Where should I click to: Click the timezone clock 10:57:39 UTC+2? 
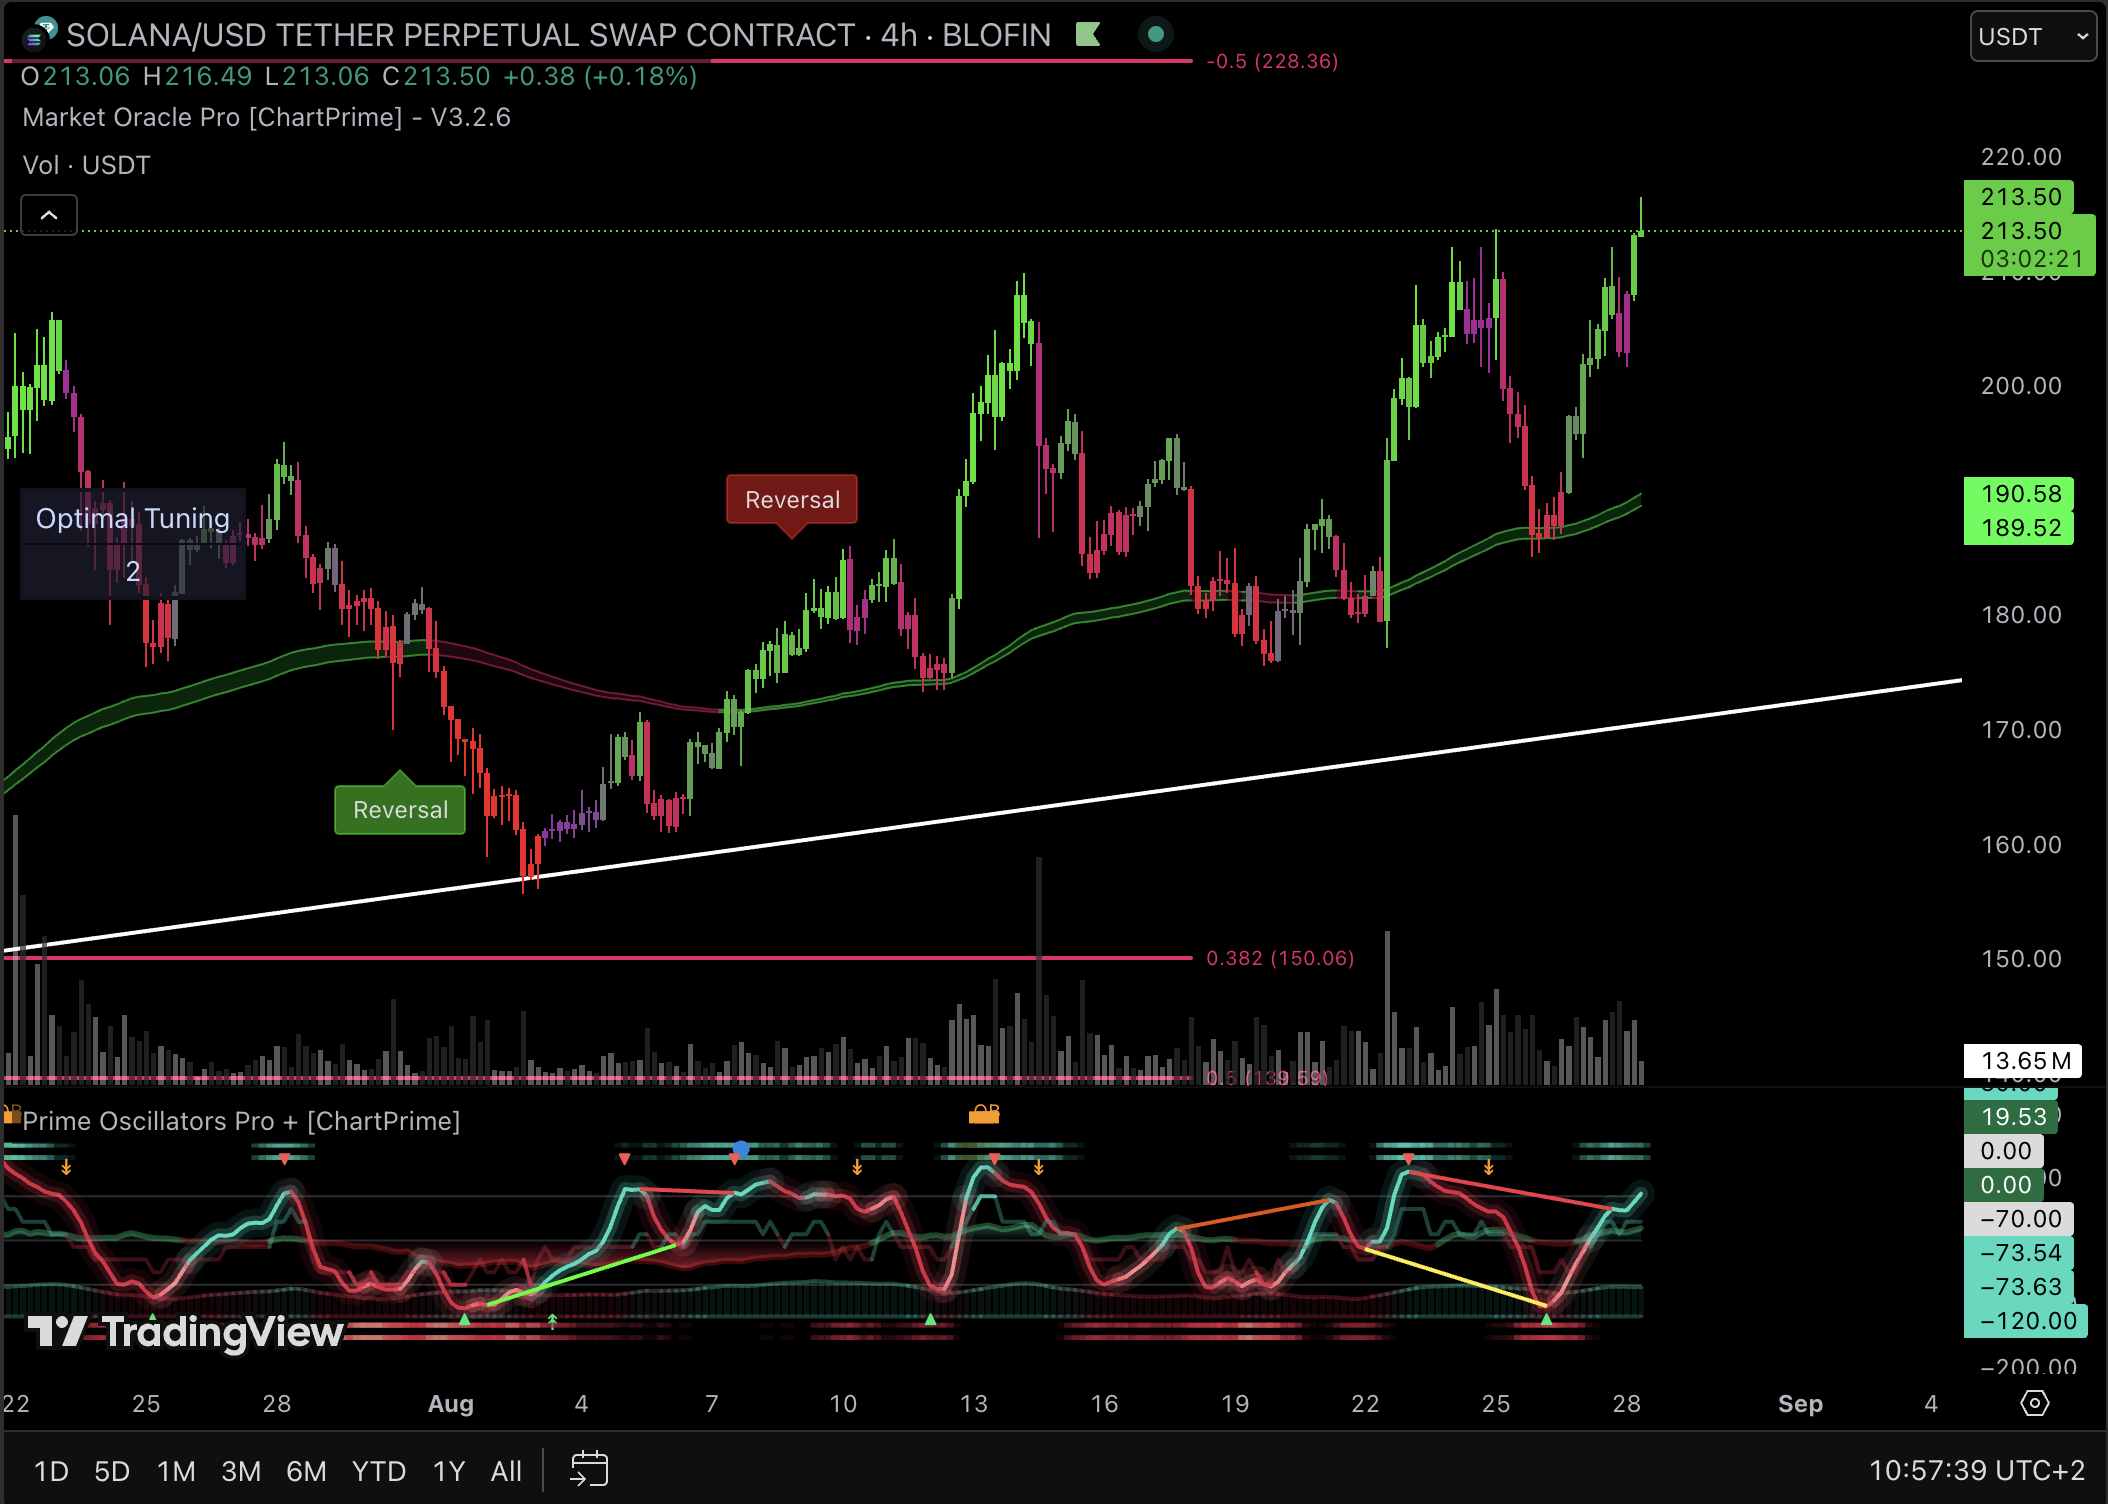tap(1976, 1470)
